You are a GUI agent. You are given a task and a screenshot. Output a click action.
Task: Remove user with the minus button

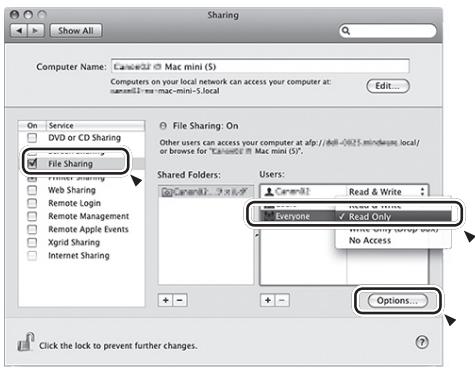click(282, 300)
